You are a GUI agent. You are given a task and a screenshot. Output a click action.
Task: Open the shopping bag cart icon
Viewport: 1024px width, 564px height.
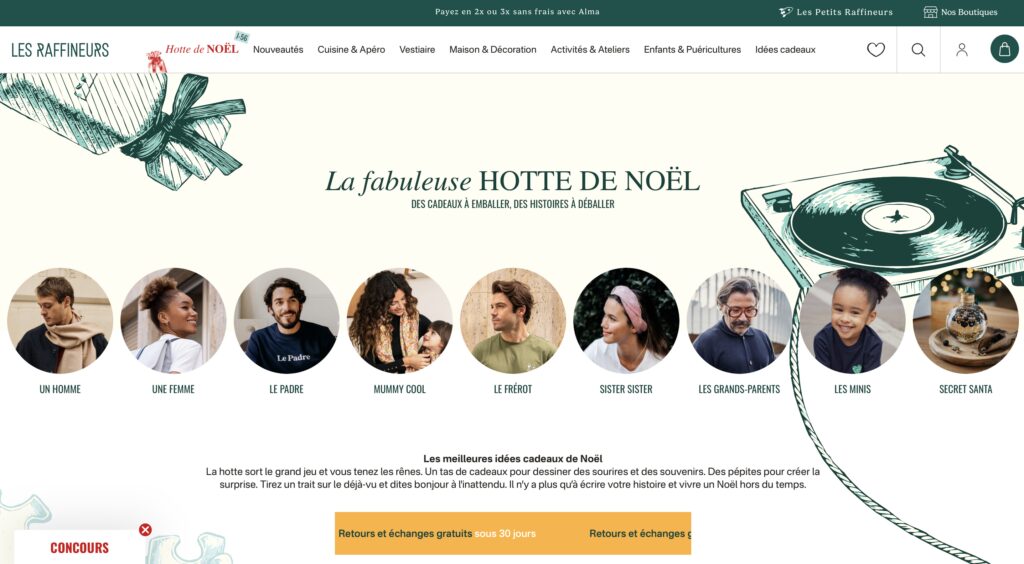[1004, 50]
